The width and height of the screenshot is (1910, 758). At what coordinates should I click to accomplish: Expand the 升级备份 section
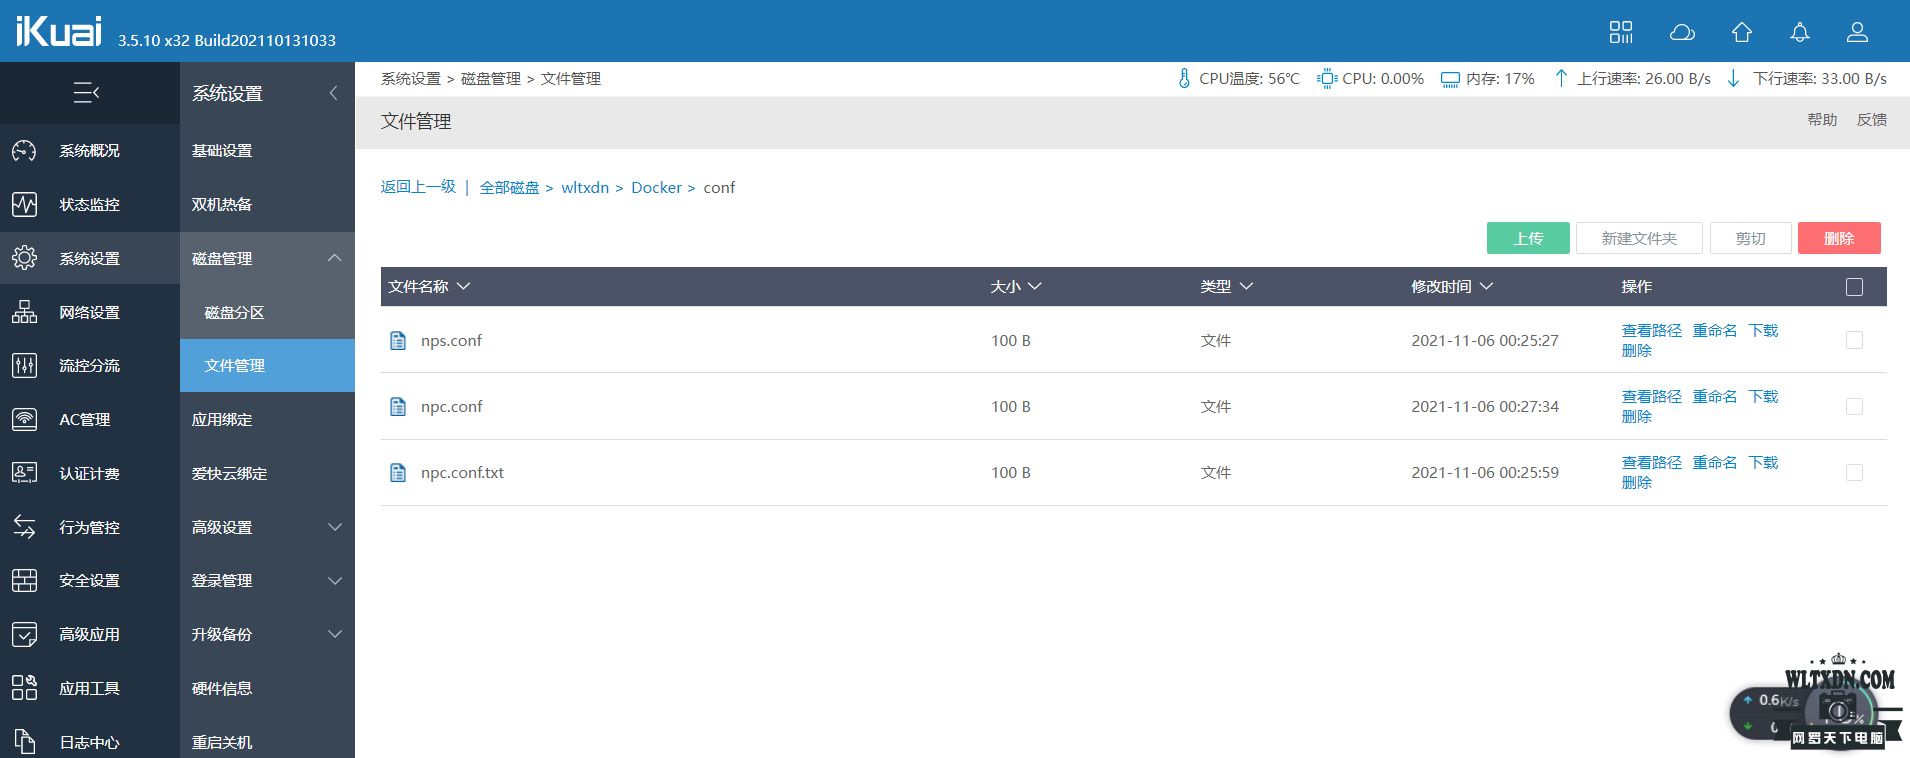[x=335, y=634]
